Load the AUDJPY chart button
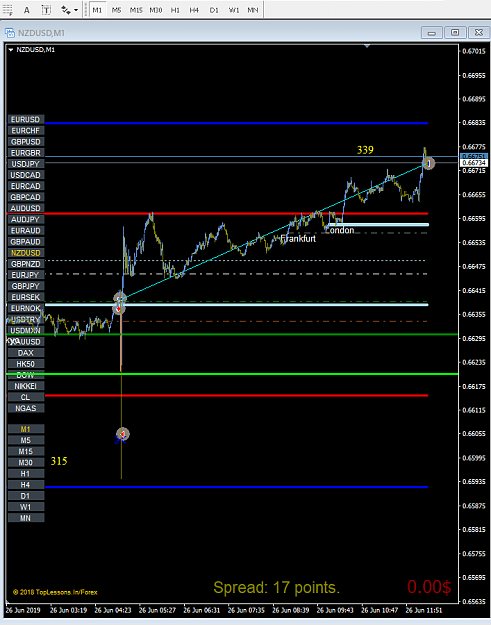This screenshot has width=491, height=625. point(26,219)
